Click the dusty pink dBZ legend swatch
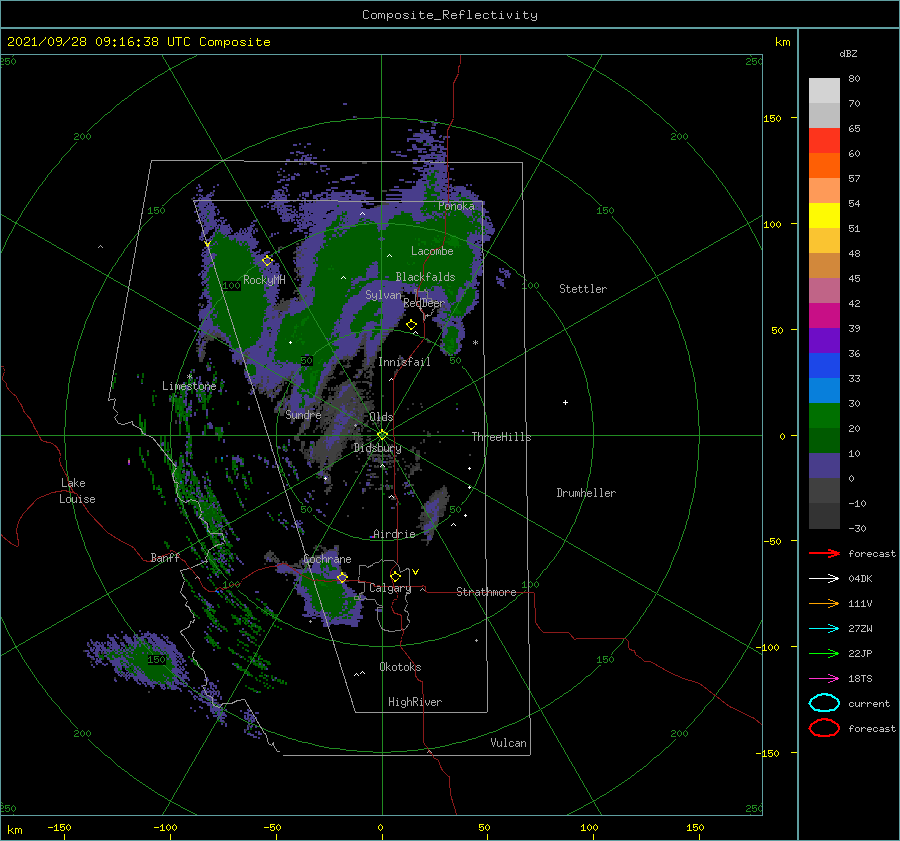Image resolution: width=900 pixels, height=841 pixels. [x=824, y=290]
